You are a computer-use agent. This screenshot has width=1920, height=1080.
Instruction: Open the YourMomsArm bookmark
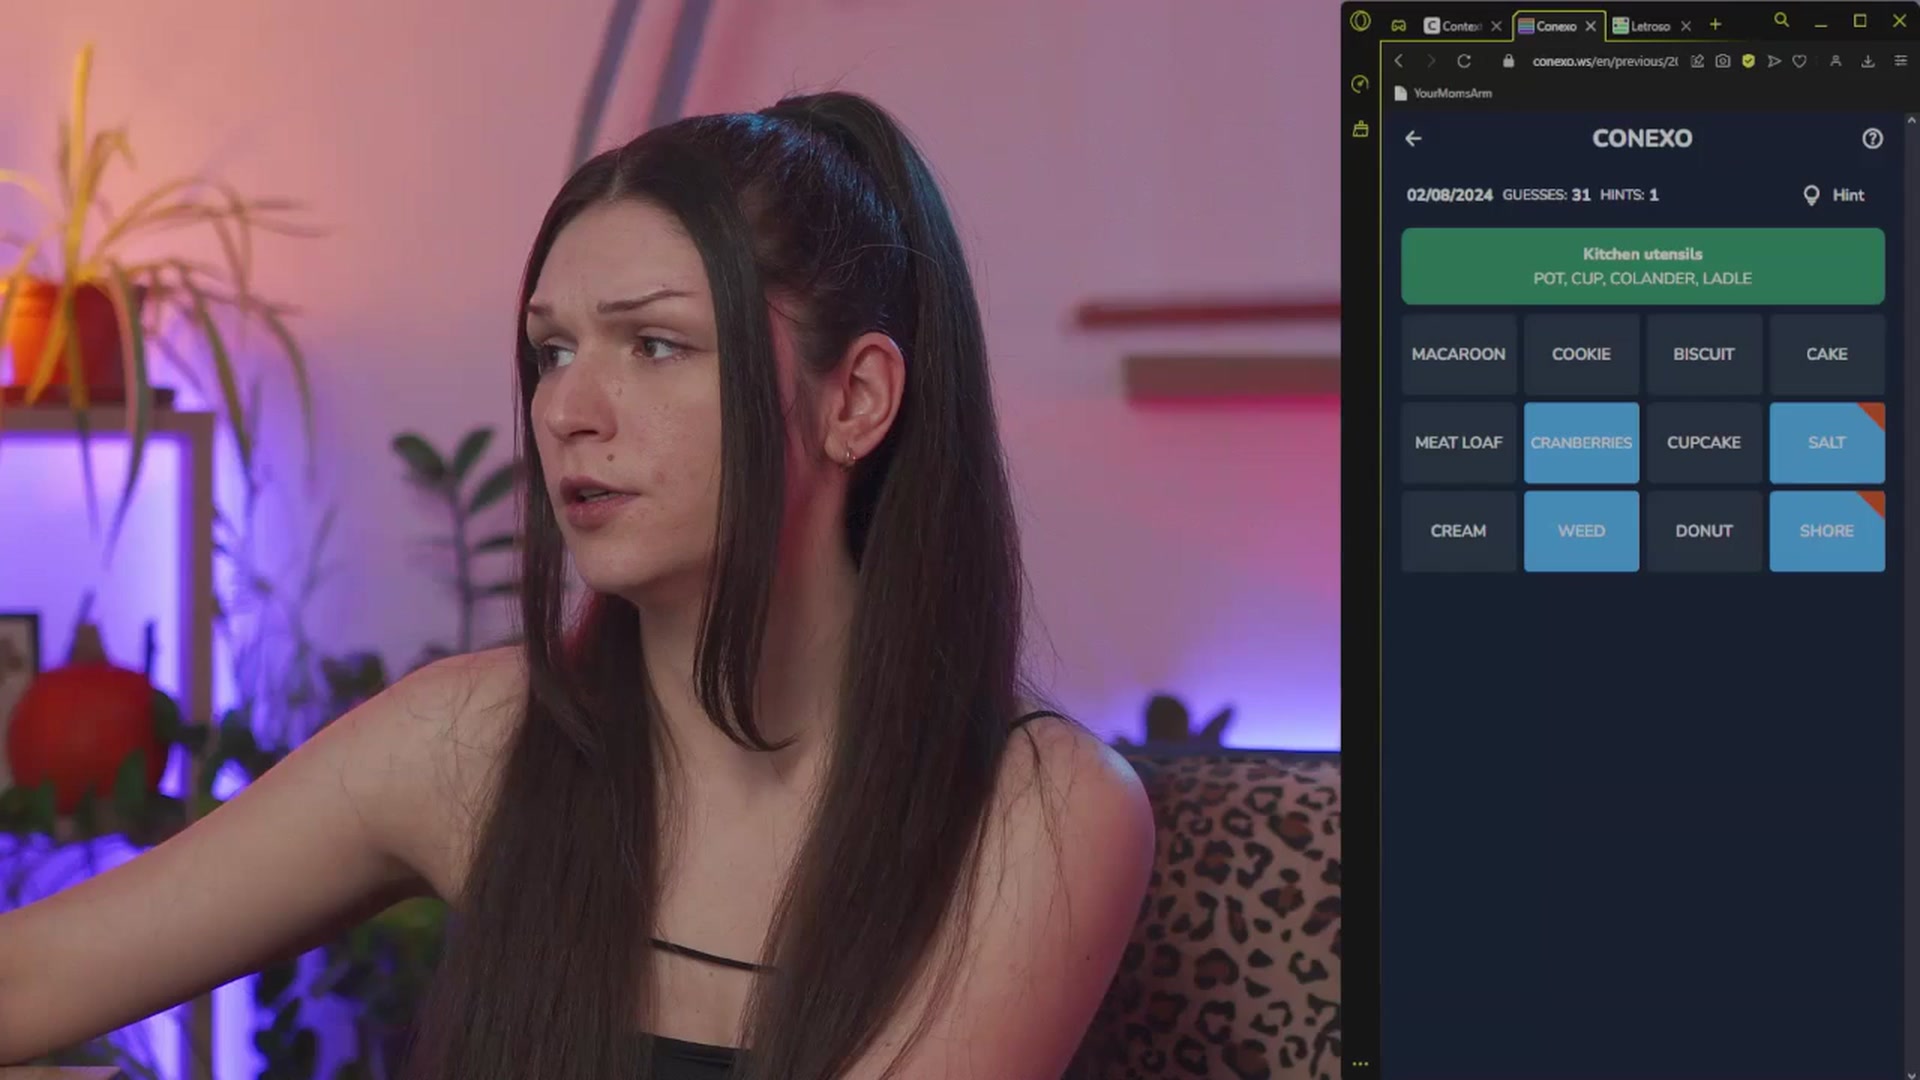1443,93
